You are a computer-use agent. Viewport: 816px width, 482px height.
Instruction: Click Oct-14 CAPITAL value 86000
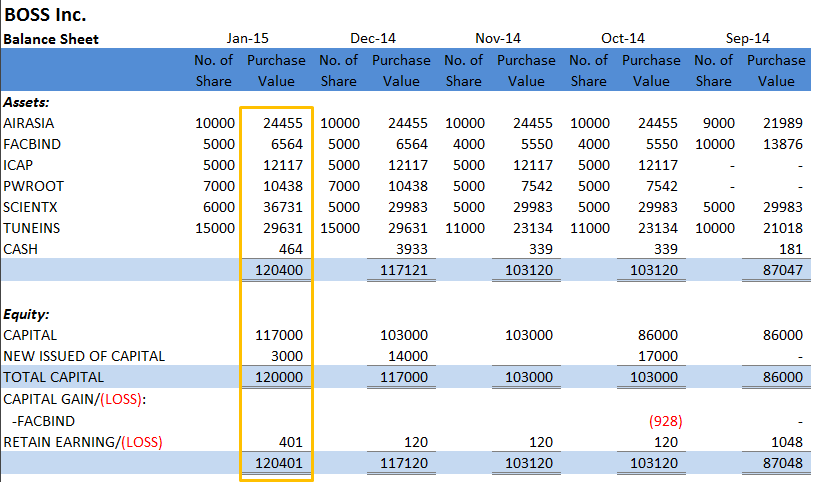tap(658, 335)
